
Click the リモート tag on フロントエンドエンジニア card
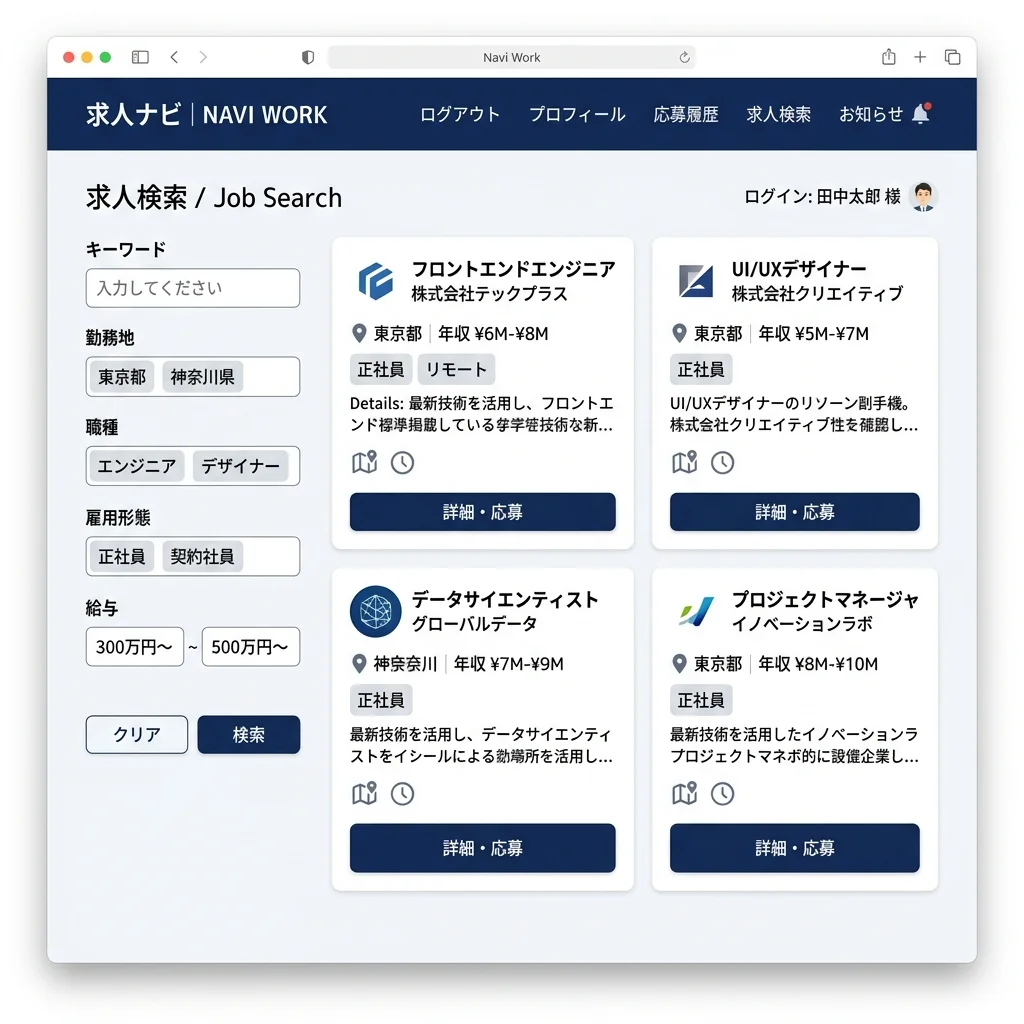(456, 369)
